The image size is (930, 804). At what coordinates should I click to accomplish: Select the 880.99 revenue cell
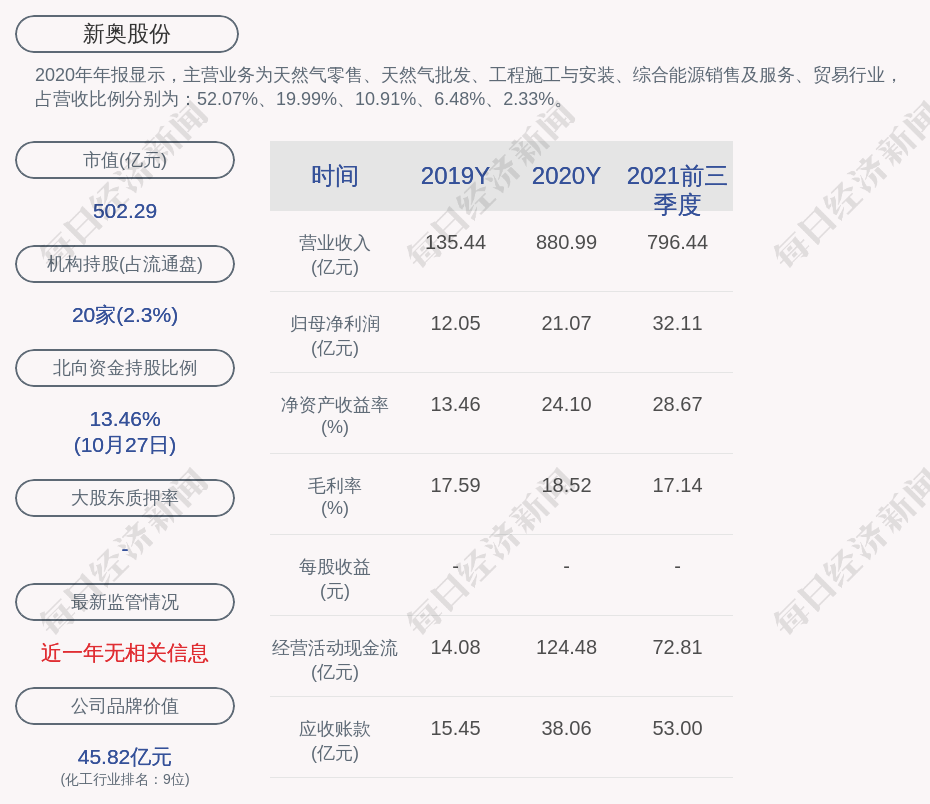click(x=566, y=243)
